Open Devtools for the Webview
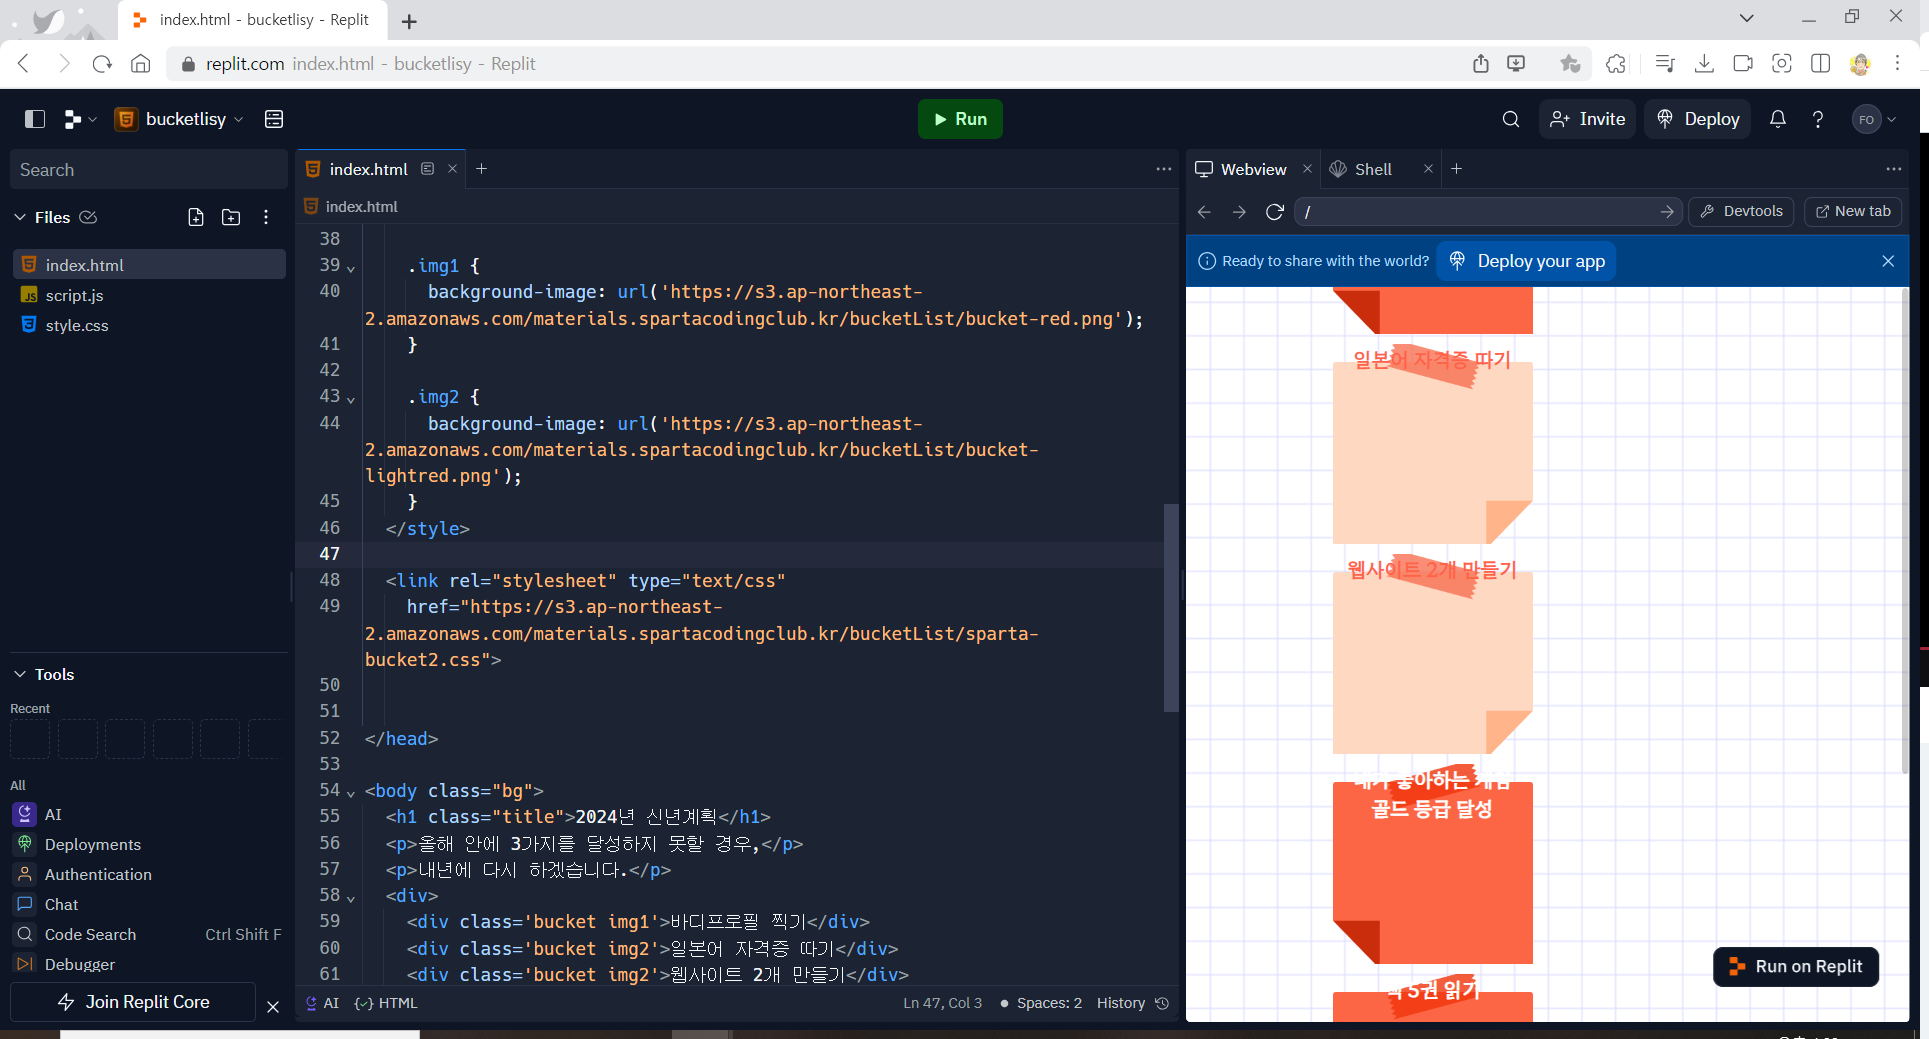Viewport: 1929px width, 1039px height. click(x=1742, y=212)
